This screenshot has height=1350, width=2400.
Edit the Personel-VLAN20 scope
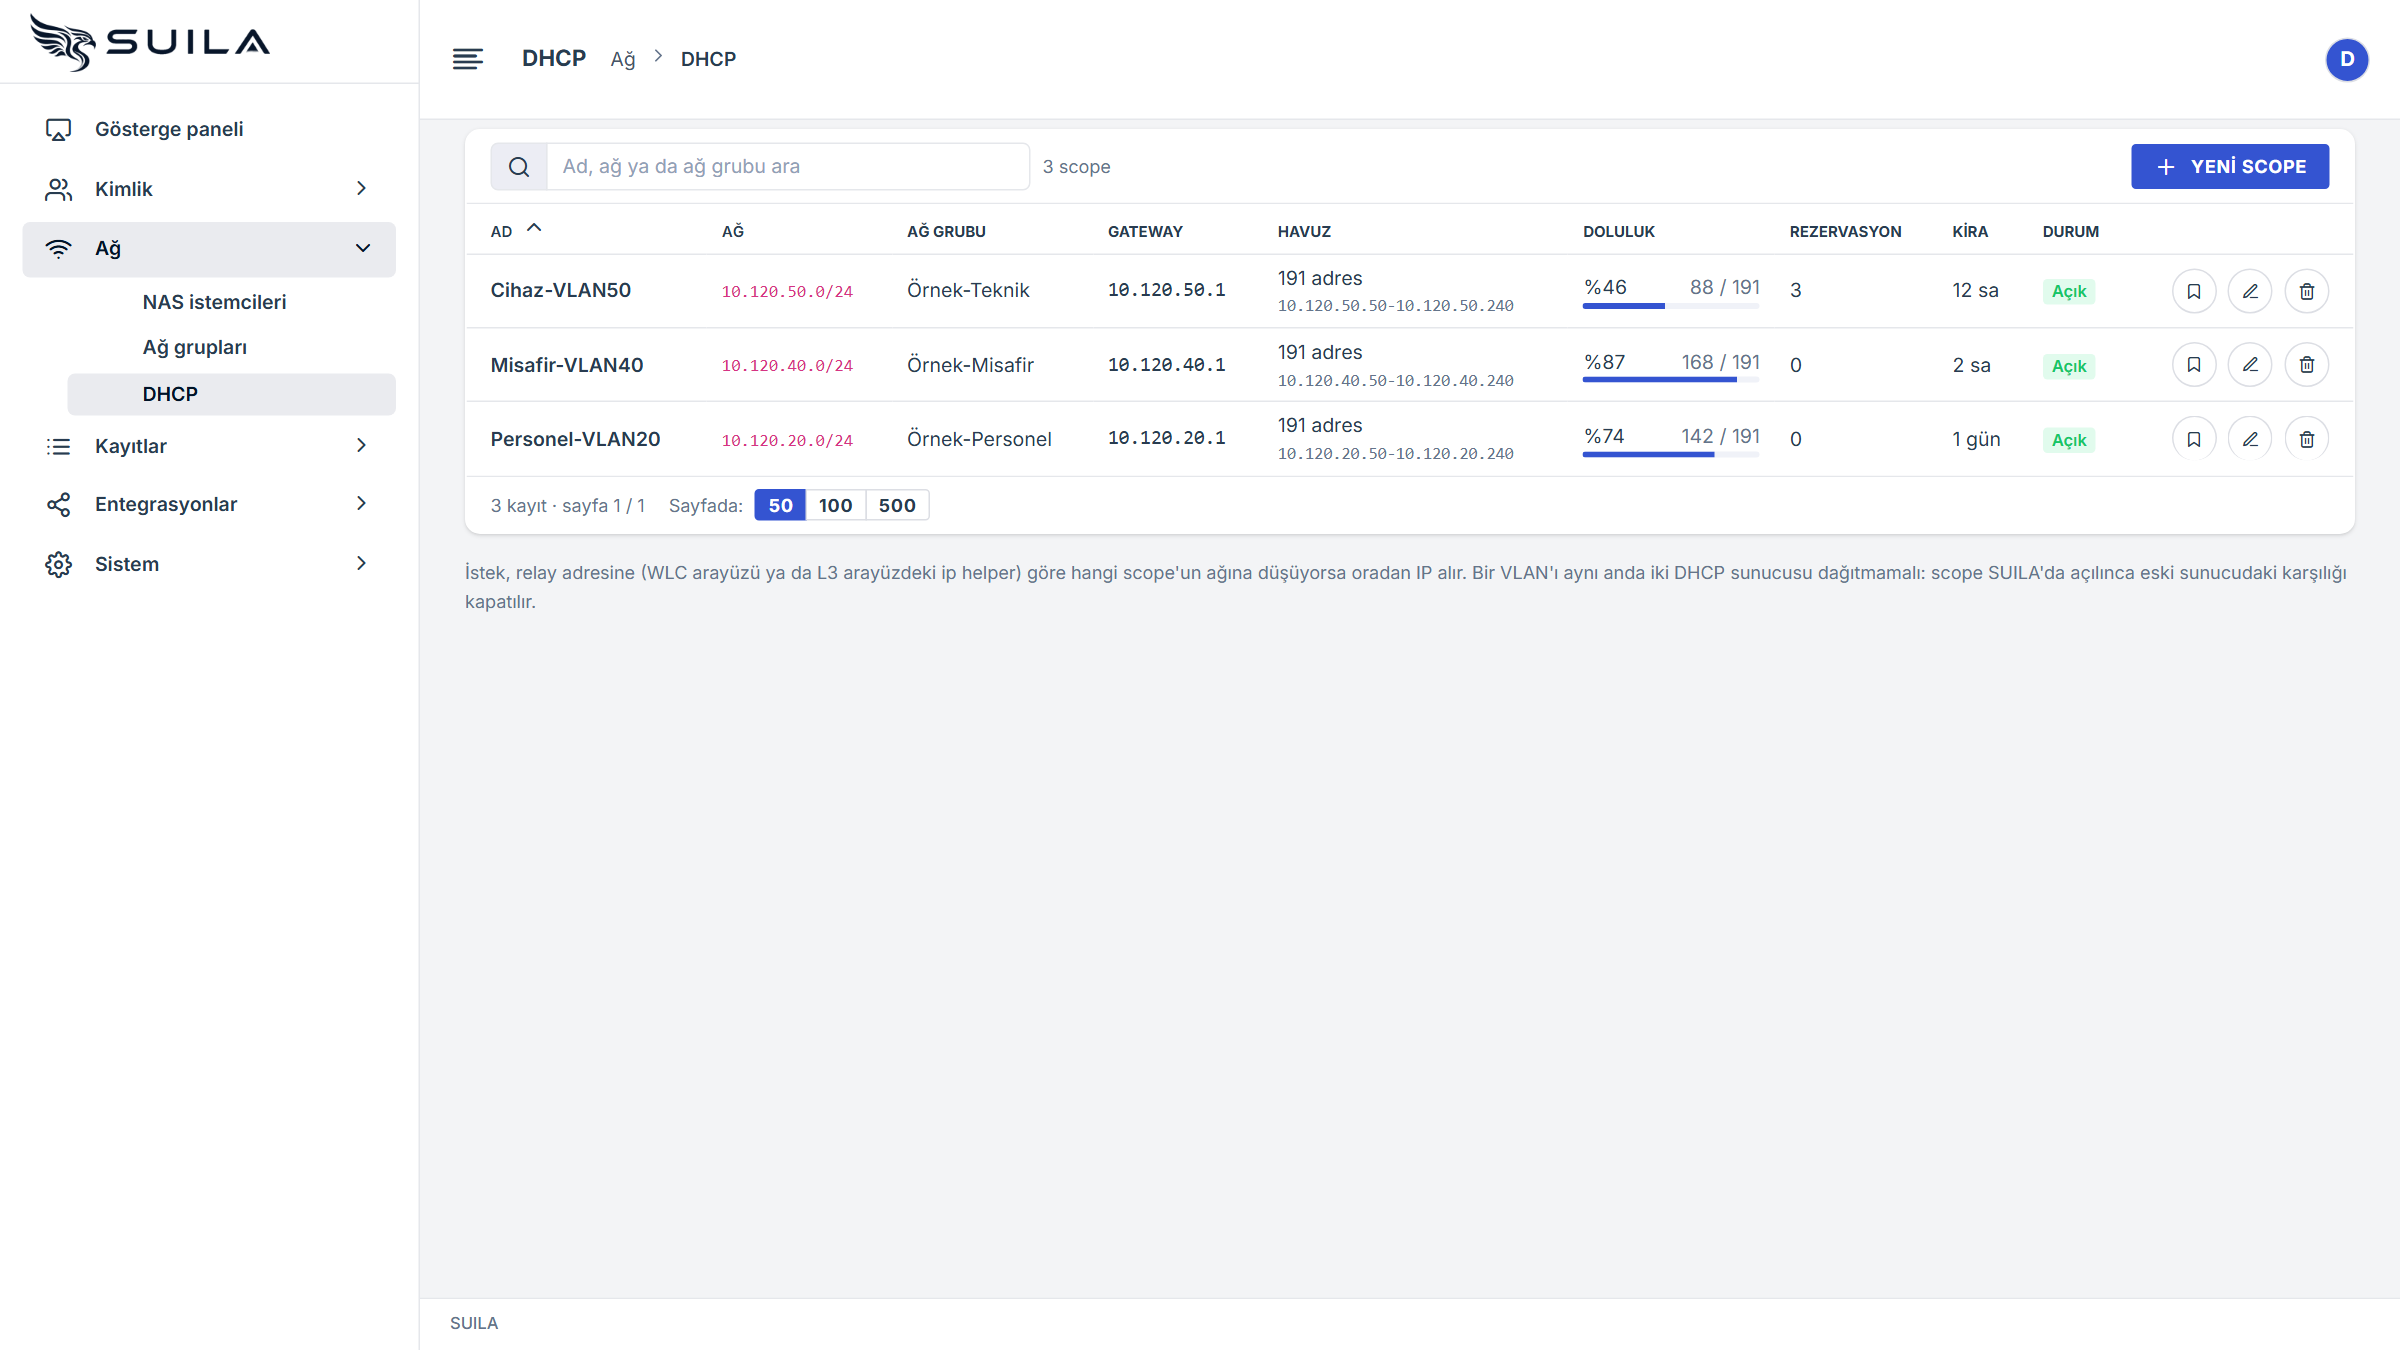pyautogui.click(x=2250, y=439)
